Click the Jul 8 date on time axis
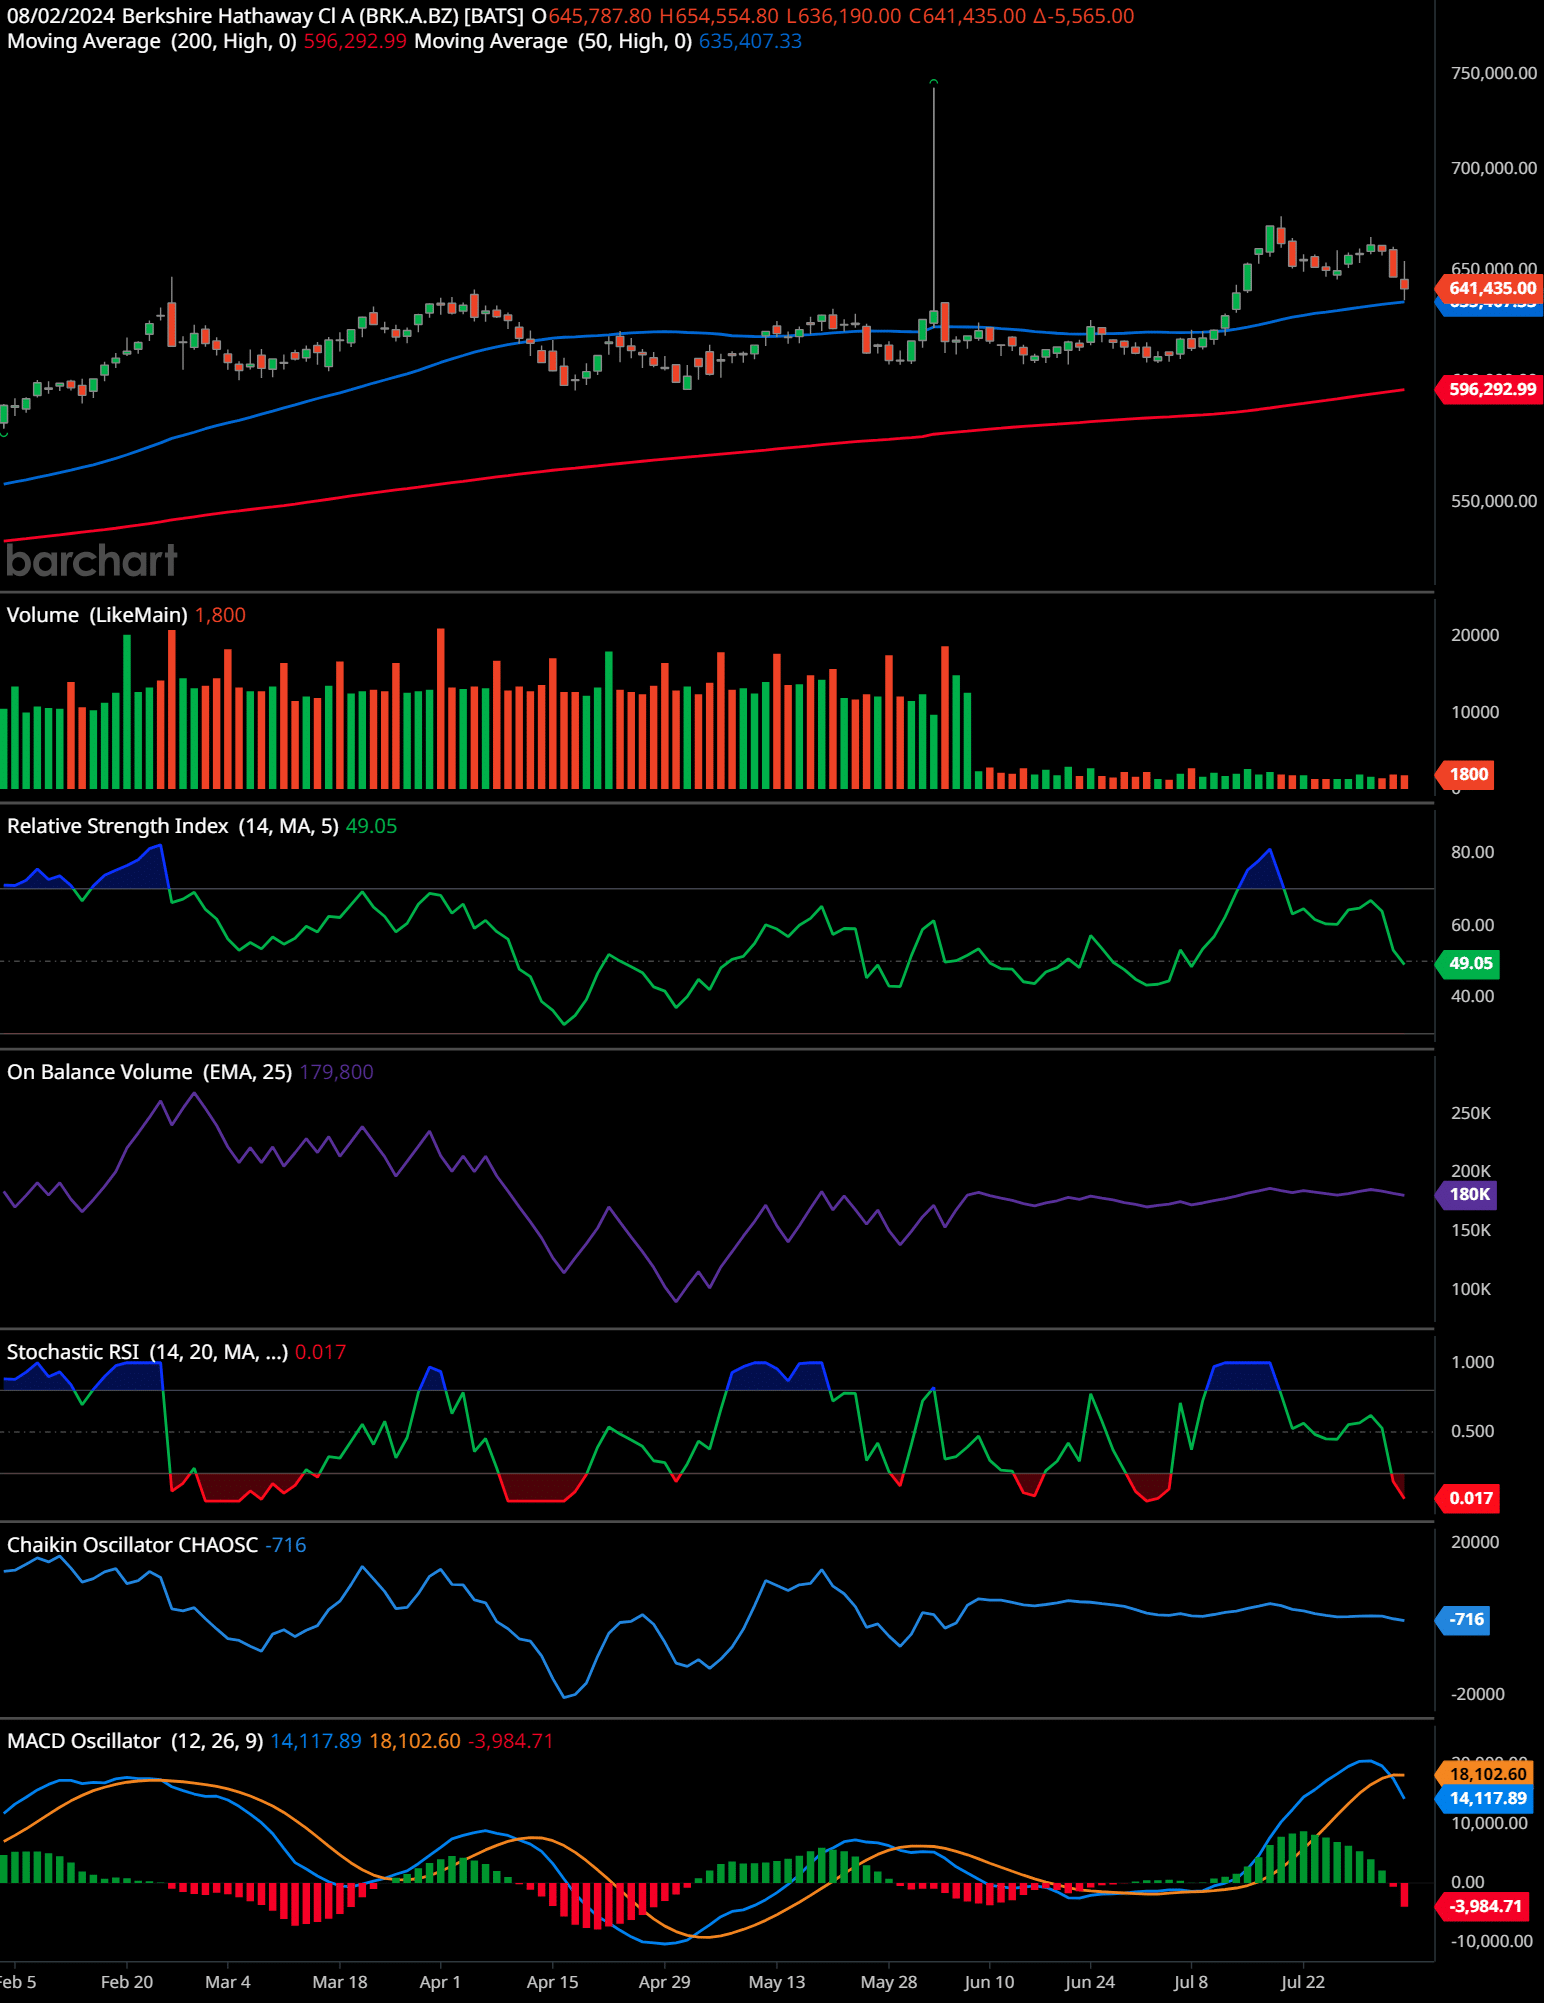 tap(1191, 1982)
